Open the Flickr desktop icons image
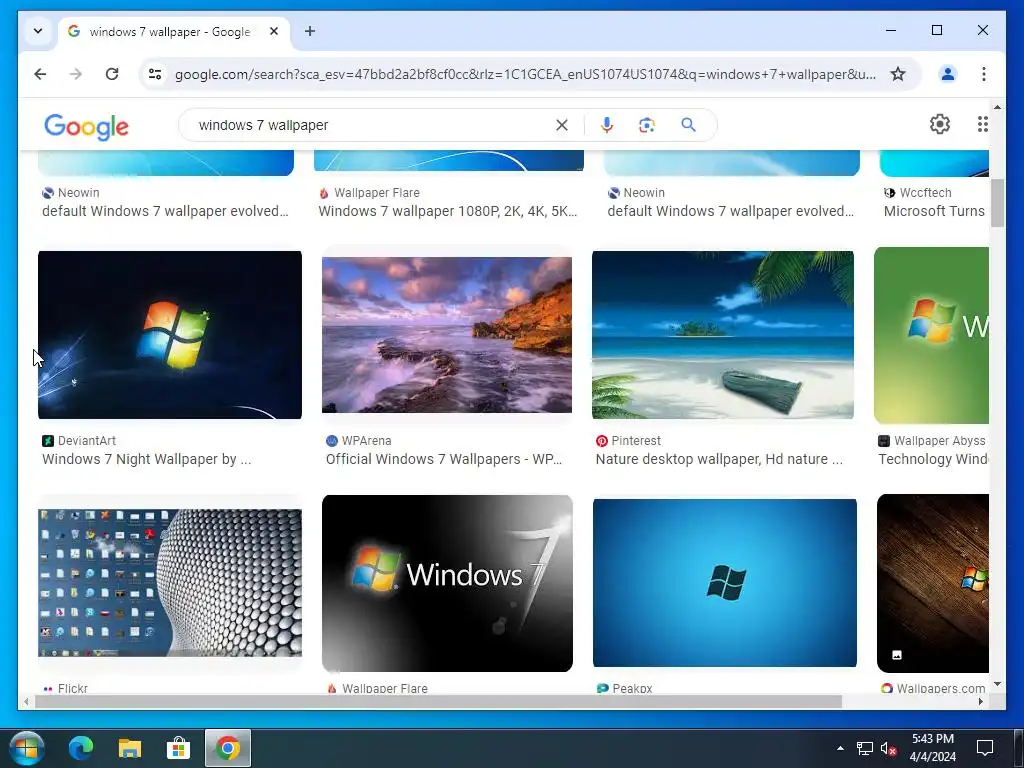This screenshot has width=1024, height=768. point(170,583)
